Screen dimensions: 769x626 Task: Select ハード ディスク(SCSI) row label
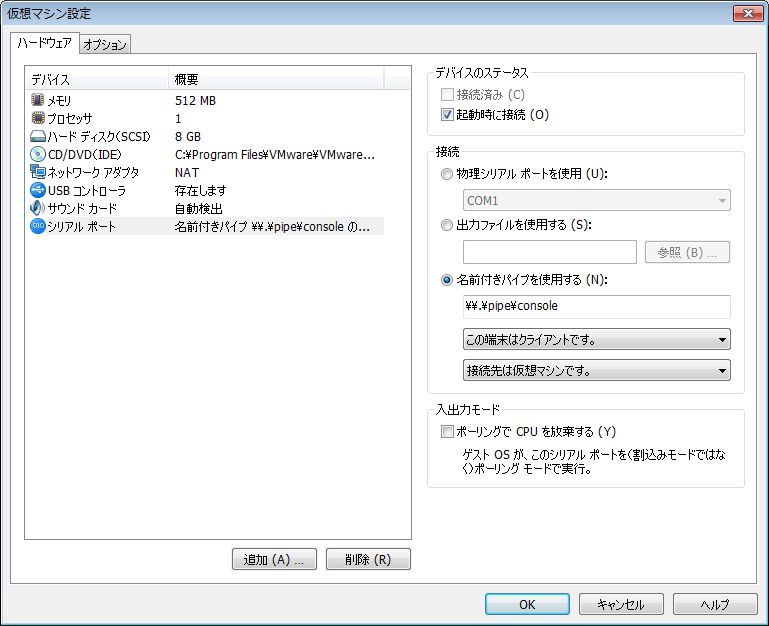[99, 136]
